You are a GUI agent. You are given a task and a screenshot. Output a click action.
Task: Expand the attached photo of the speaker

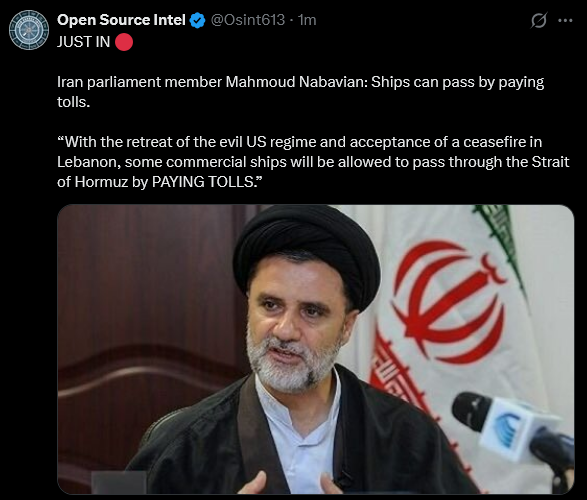point(316,349)
